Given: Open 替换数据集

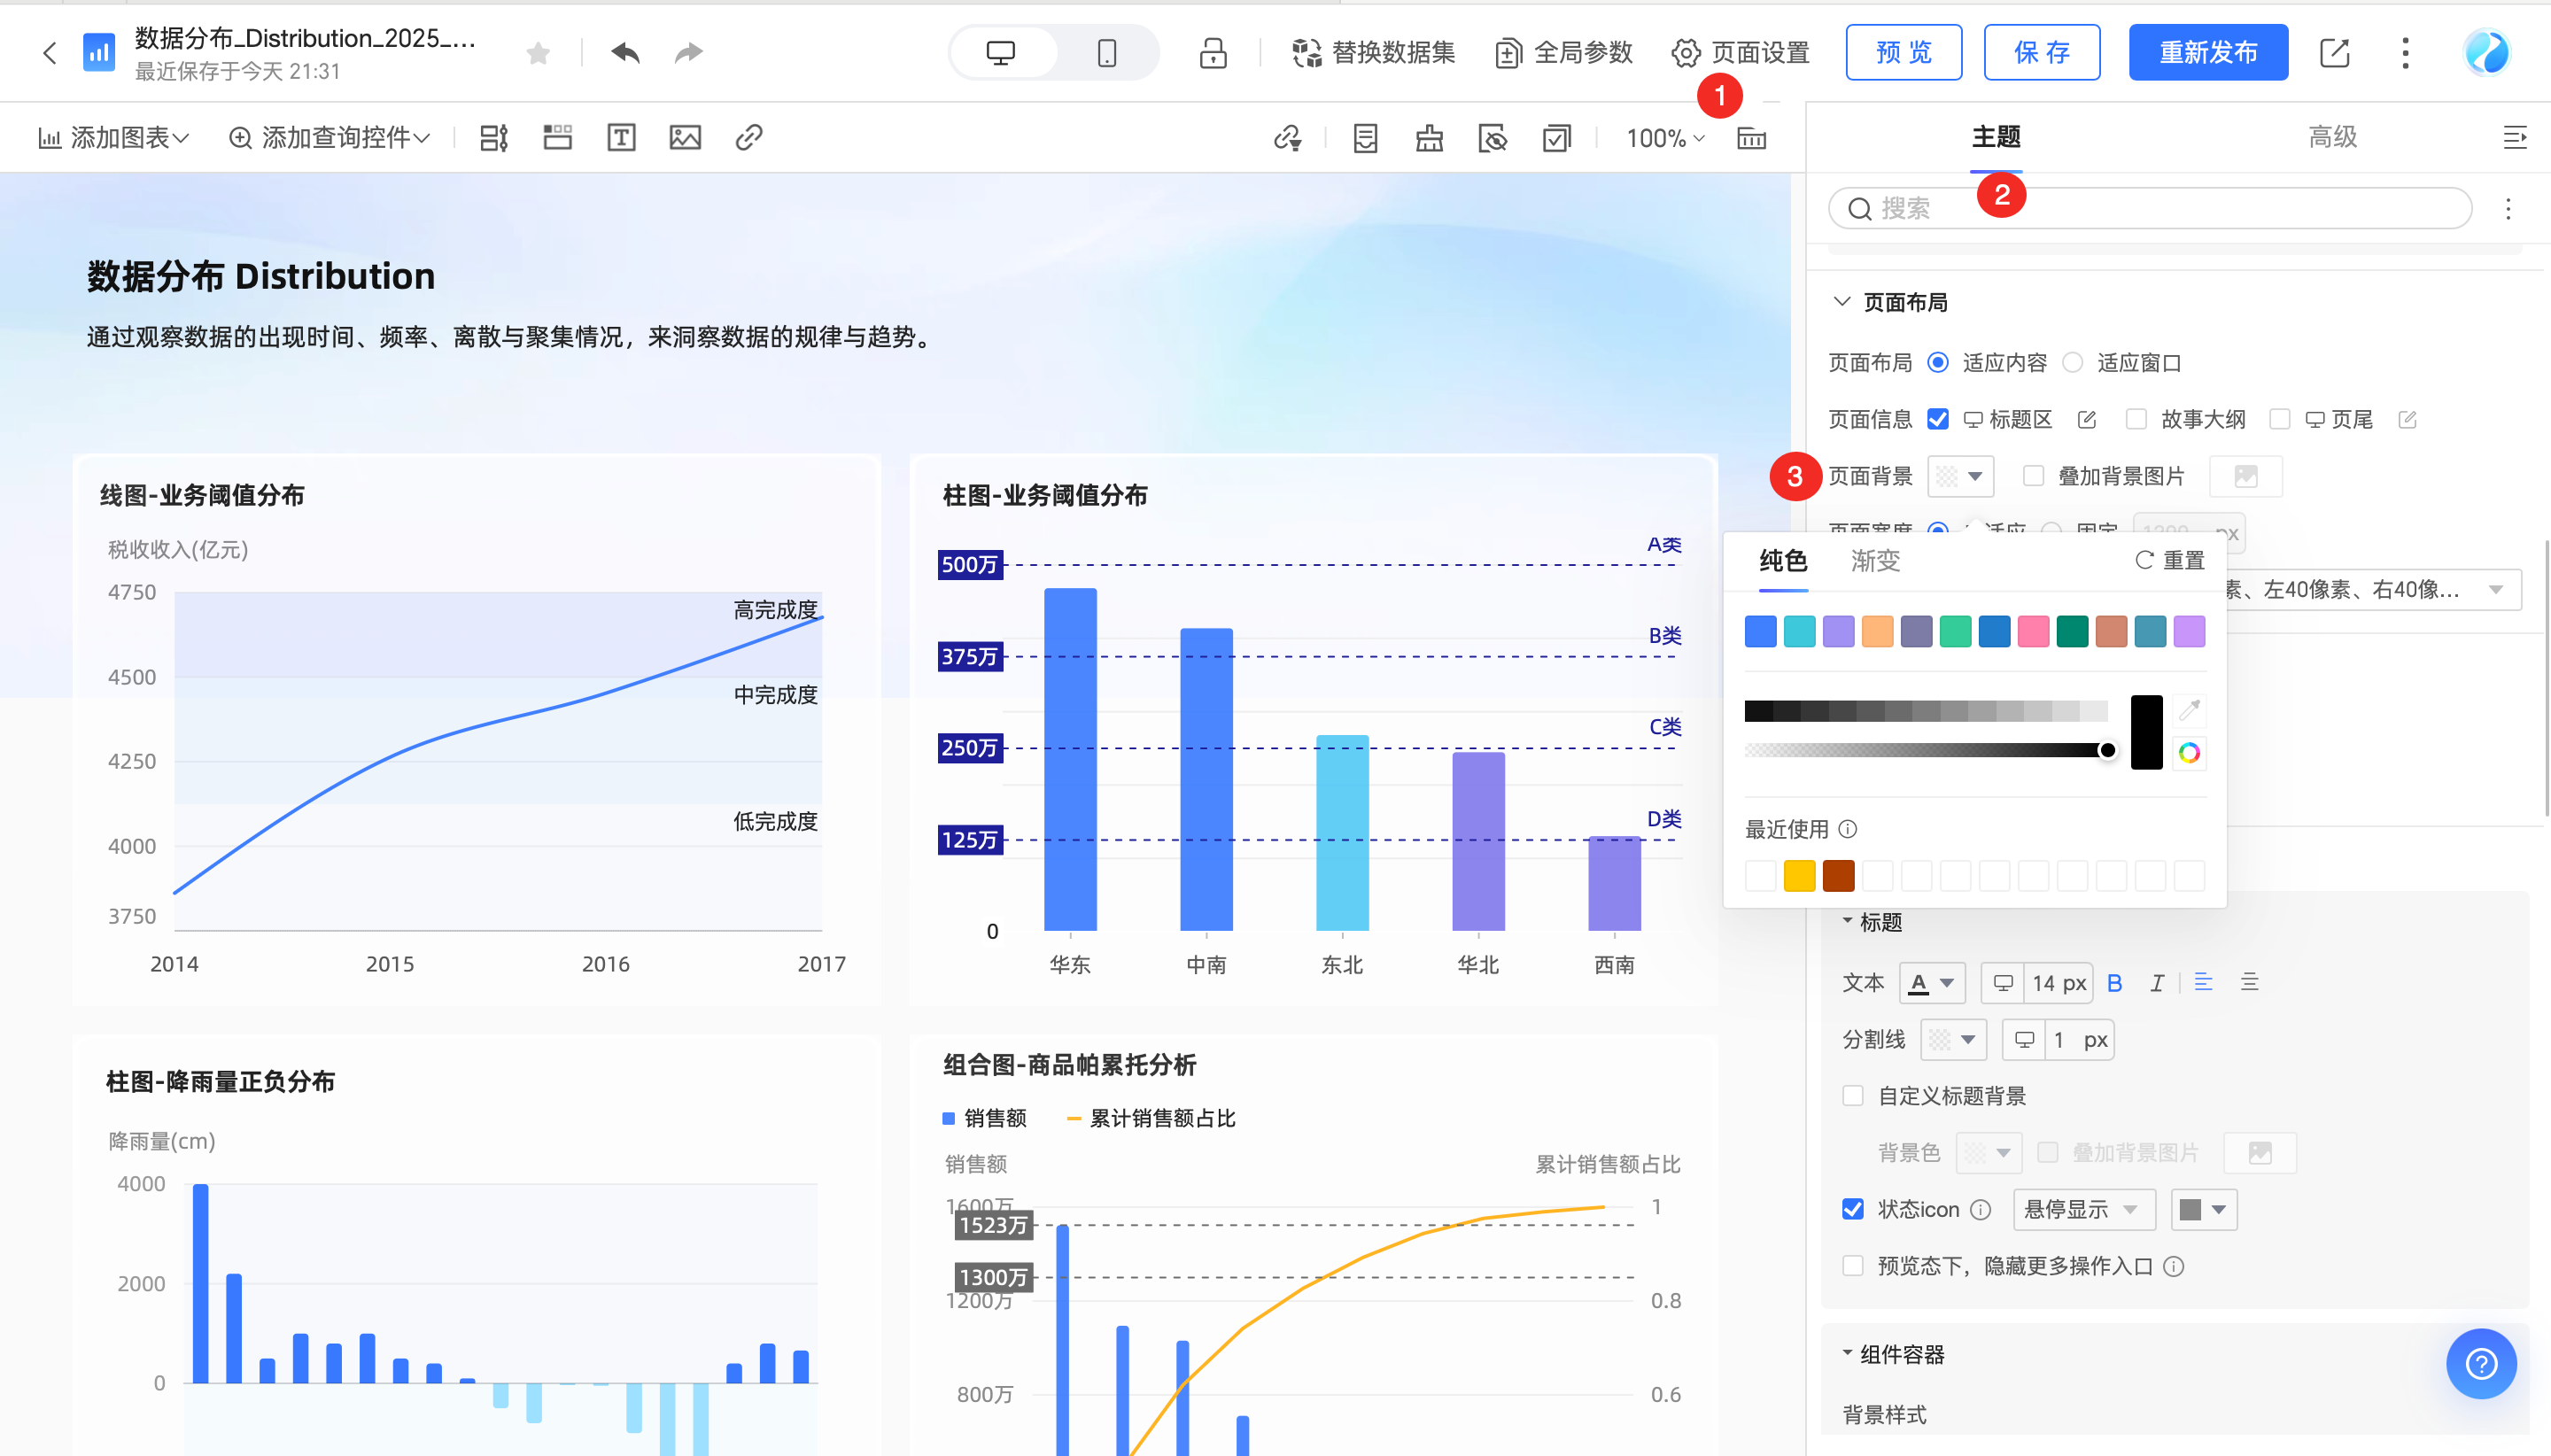Looking at the screenshot, I should click(1373, 53).
